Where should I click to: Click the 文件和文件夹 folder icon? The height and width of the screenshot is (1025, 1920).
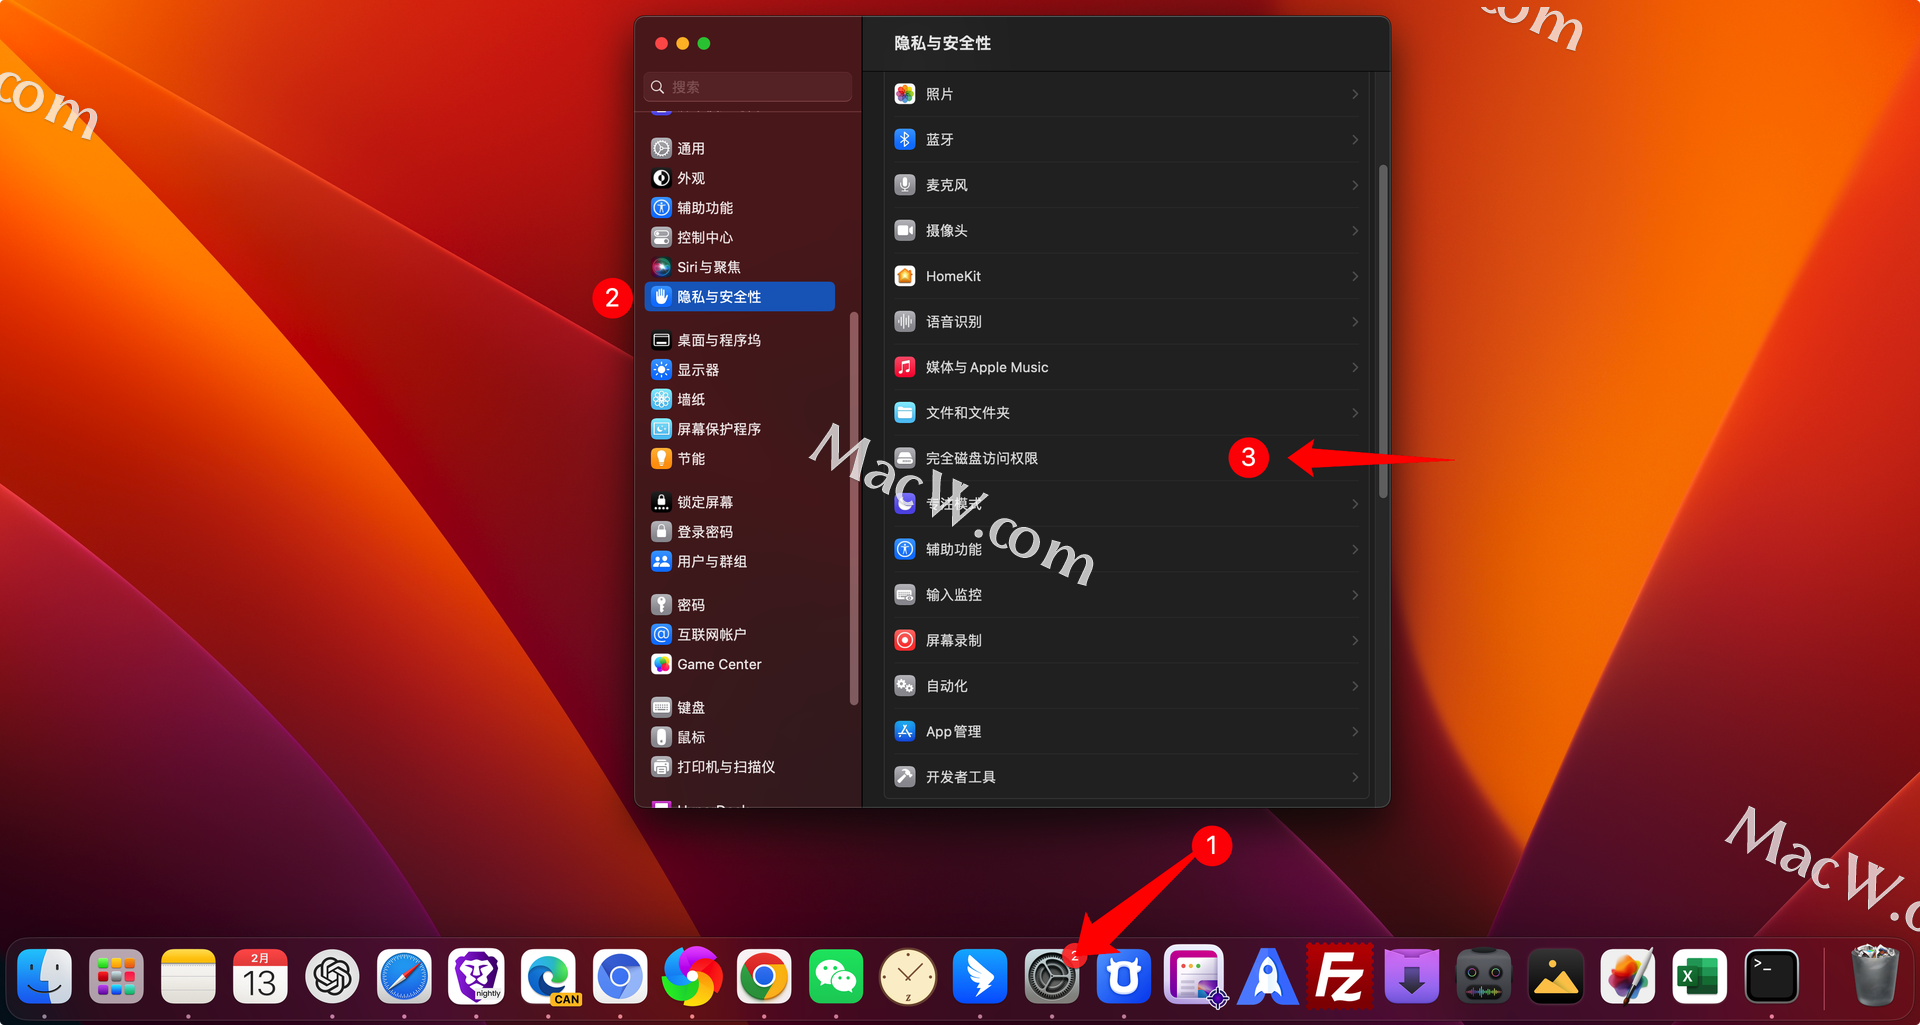coord(905,412)
